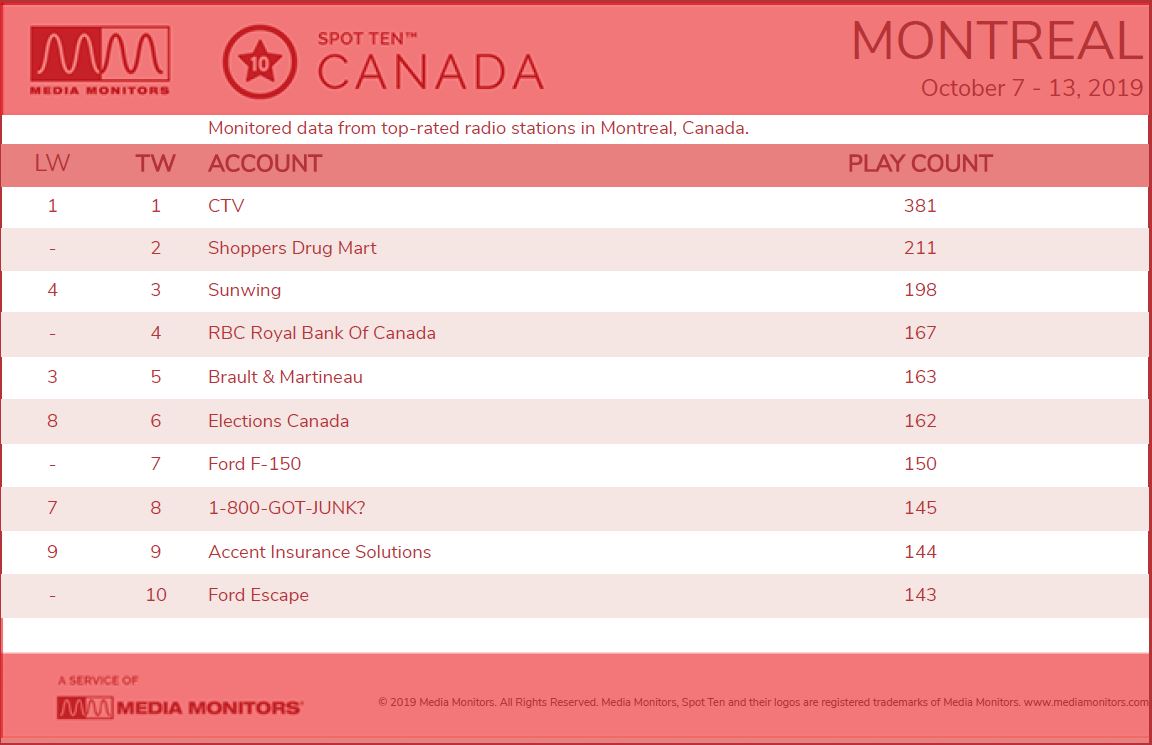
Task: Open the www.mediamonitors.com link
Action: [x=1086, y=702]
